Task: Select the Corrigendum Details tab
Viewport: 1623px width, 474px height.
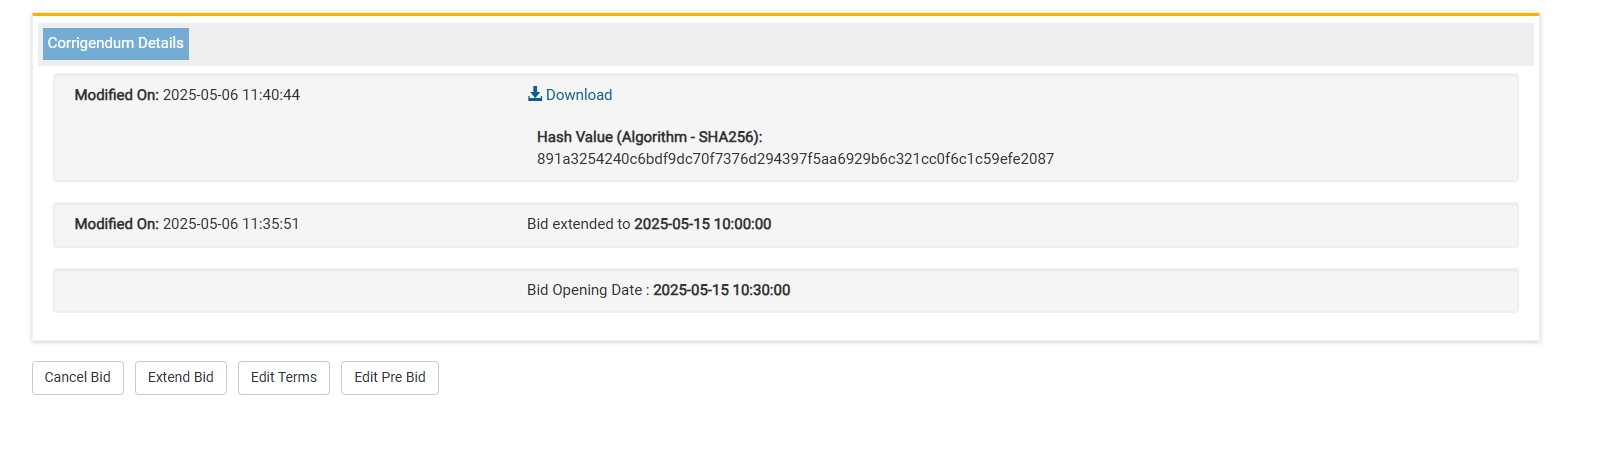Action: point(116,43)
